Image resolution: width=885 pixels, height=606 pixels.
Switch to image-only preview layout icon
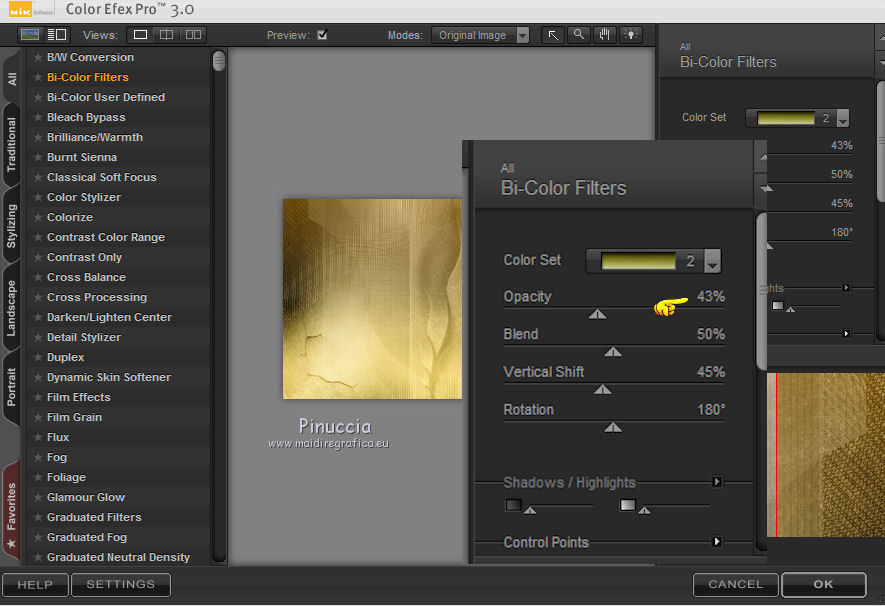click(x=29, y=34)
